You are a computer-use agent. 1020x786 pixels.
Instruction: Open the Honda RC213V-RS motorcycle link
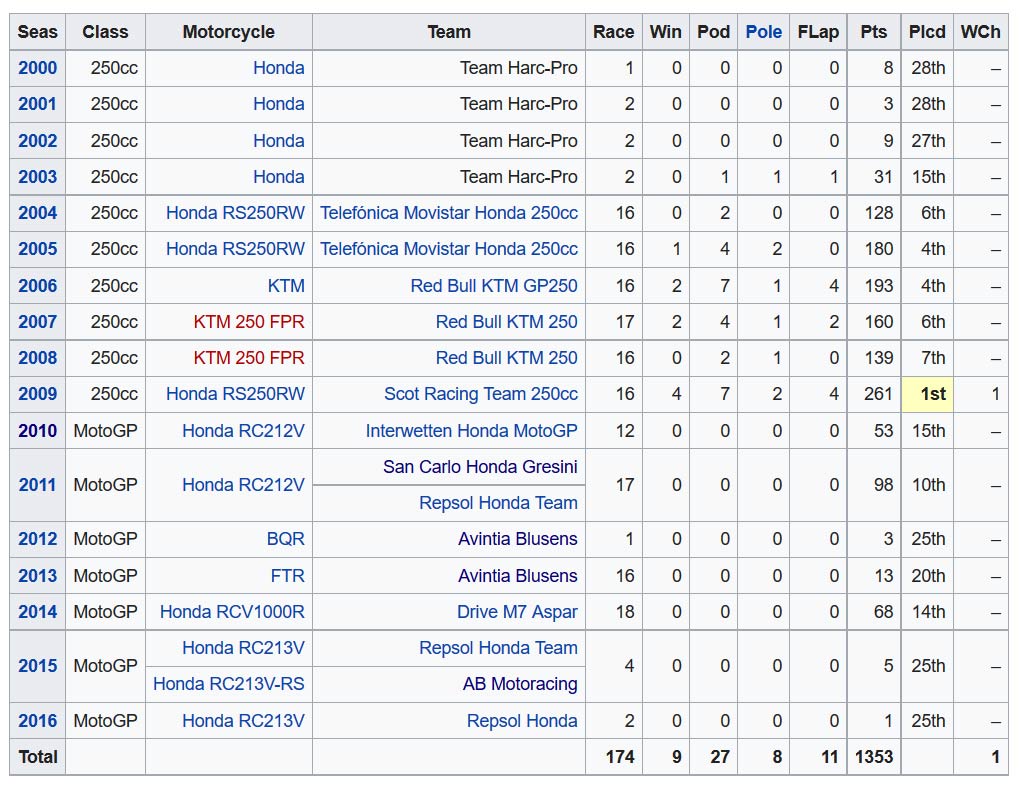(229, 684)
